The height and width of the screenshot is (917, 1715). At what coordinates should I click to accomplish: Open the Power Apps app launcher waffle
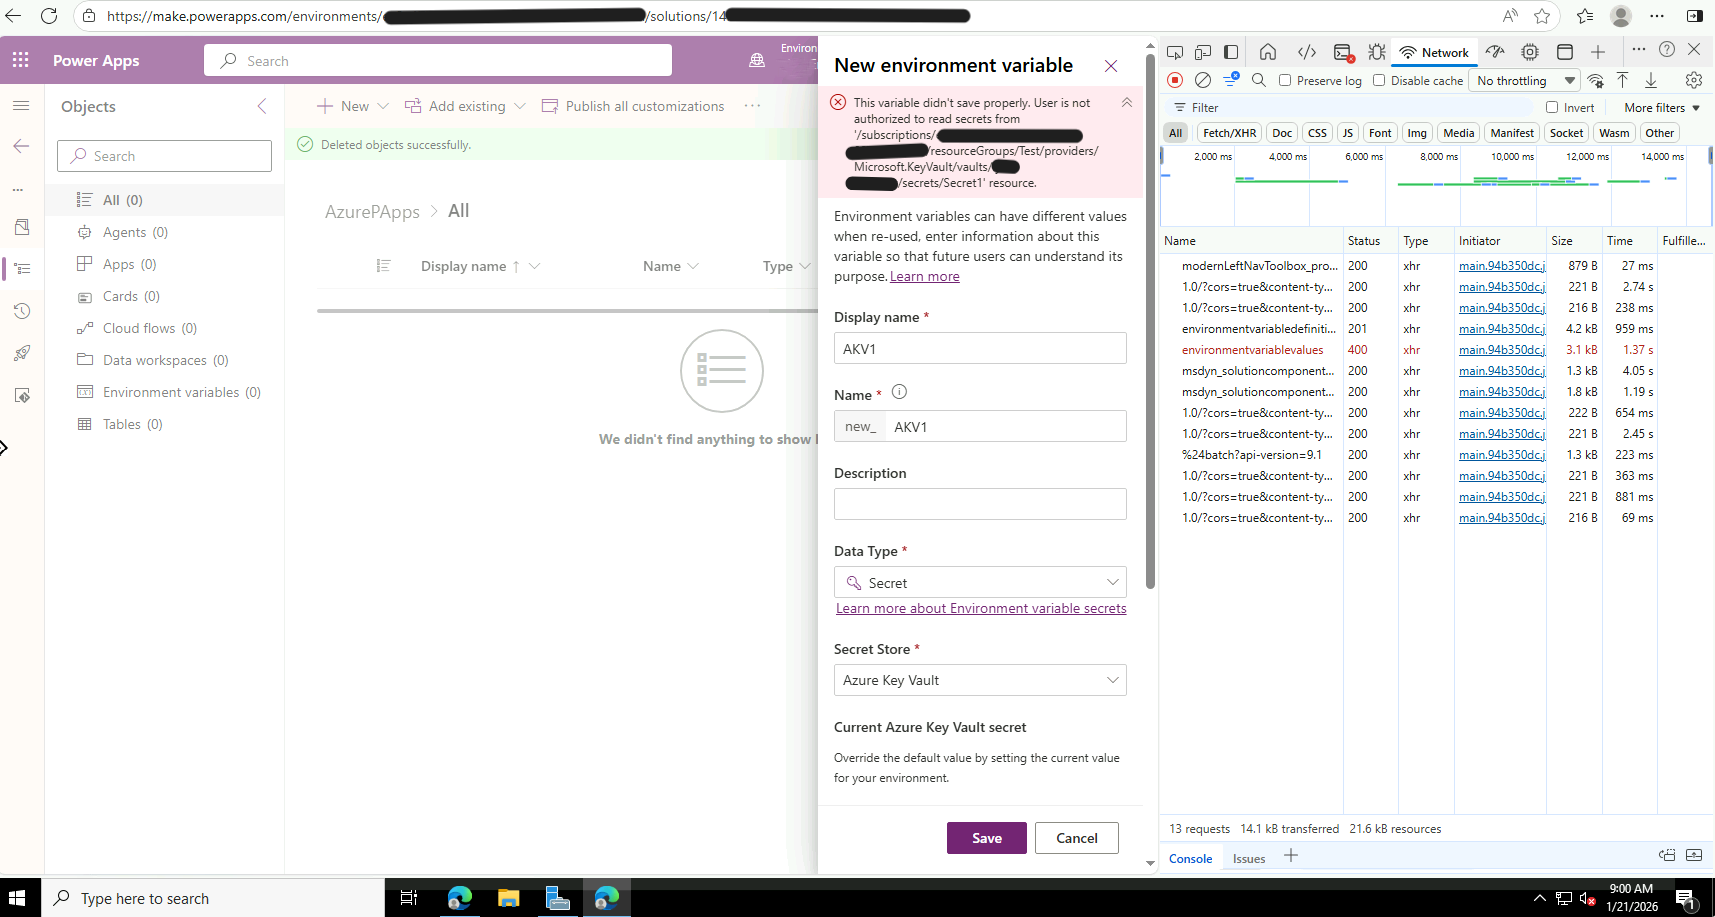[21, 60]
